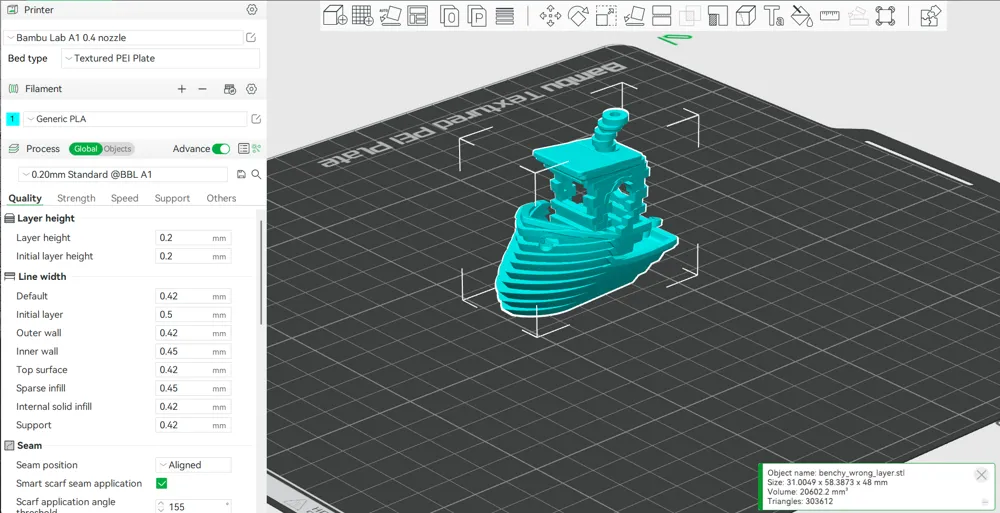This screenshot has width=1000, height=513.
Task: Open Filament settings gear icon
Action: (x=251, y=89)
